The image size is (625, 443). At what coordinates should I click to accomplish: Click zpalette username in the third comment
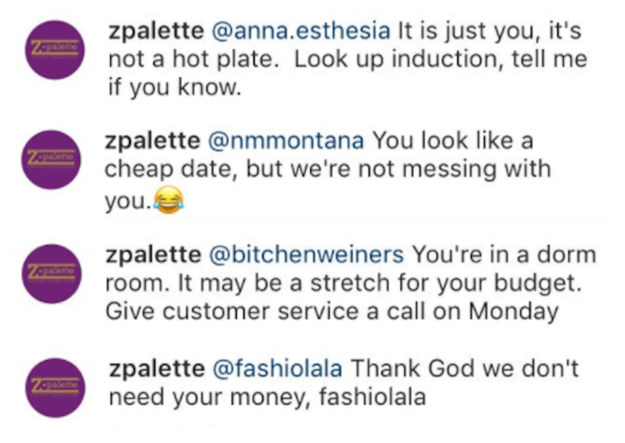pyautogui.click(x=153, y=256)
